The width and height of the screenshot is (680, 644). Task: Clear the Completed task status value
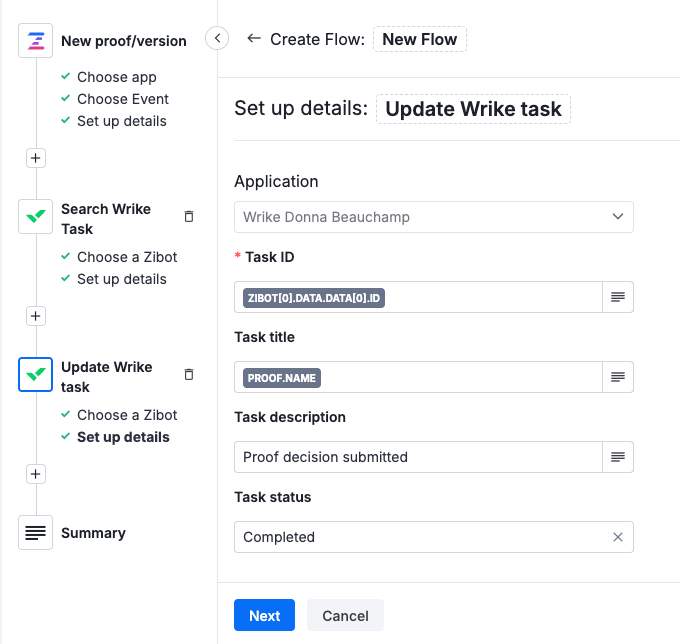pos(618,537)
